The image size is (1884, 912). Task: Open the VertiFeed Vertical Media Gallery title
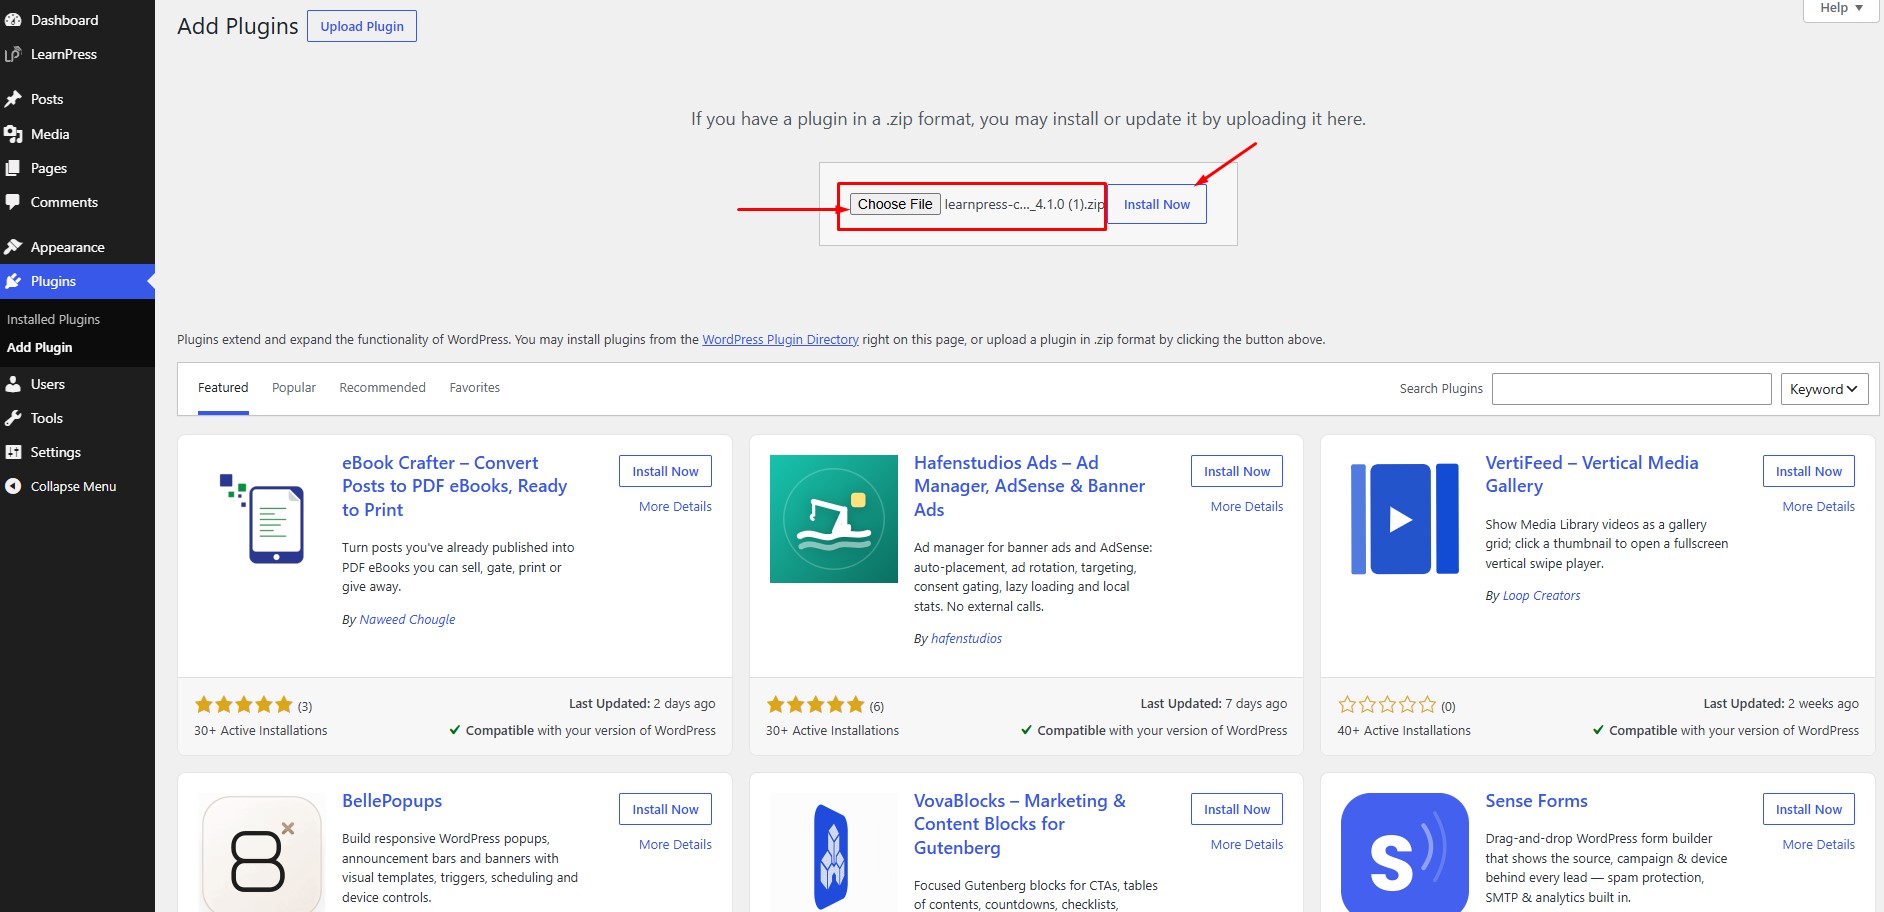pos(1592,474)
